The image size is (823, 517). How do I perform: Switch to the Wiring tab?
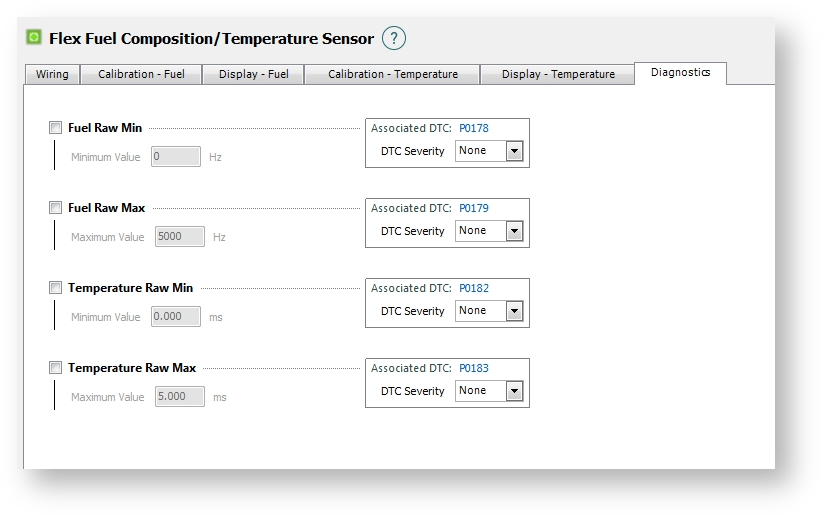point(52,74)
